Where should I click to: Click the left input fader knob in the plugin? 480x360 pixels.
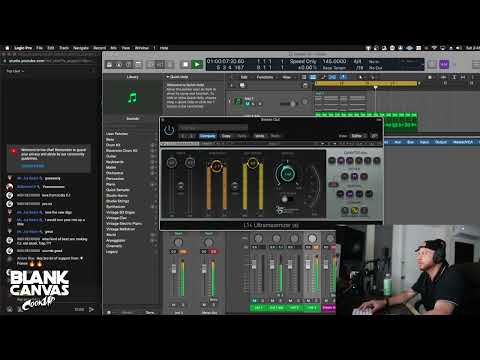(172, 163)
